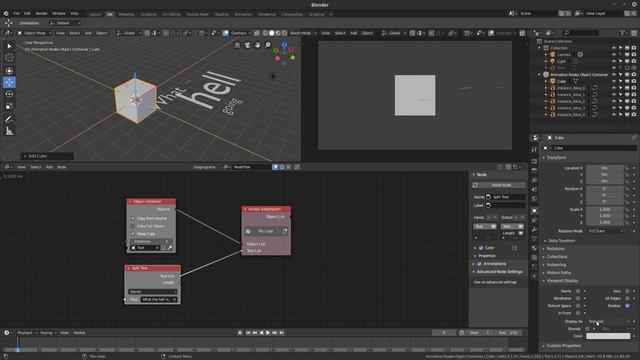Toggle overlays icon in left viewport

pyautogui.click(x=226, y=33)
